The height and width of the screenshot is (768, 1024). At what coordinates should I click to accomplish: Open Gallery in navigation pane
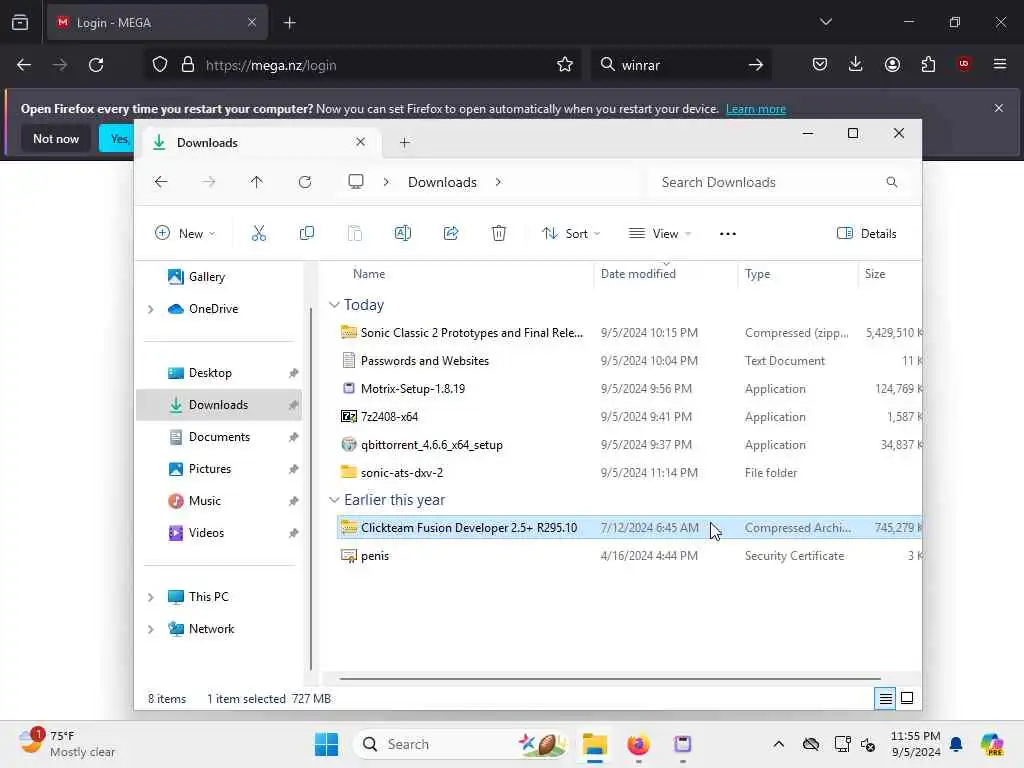point(206,277)
